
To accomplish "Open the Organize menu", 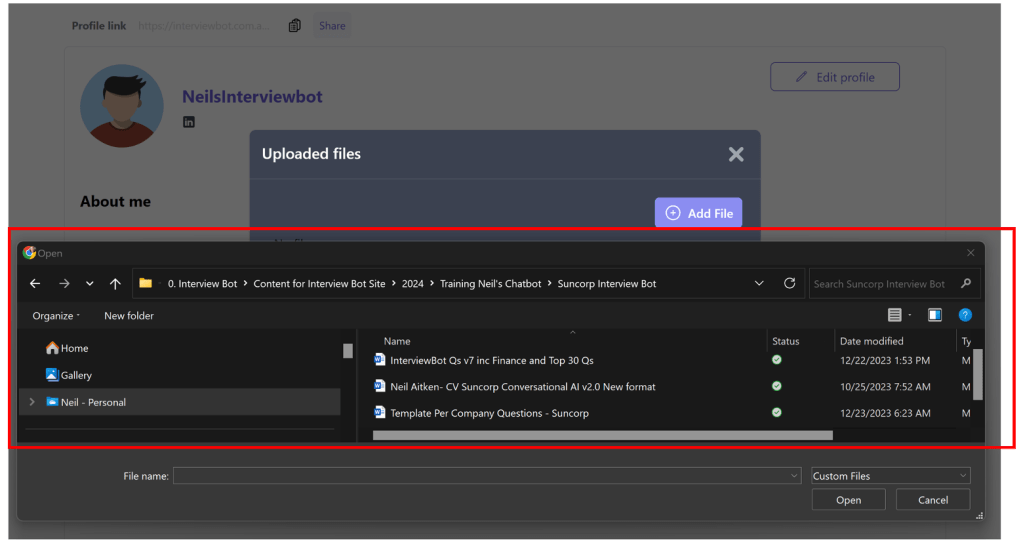I will [x=56, y=316].
